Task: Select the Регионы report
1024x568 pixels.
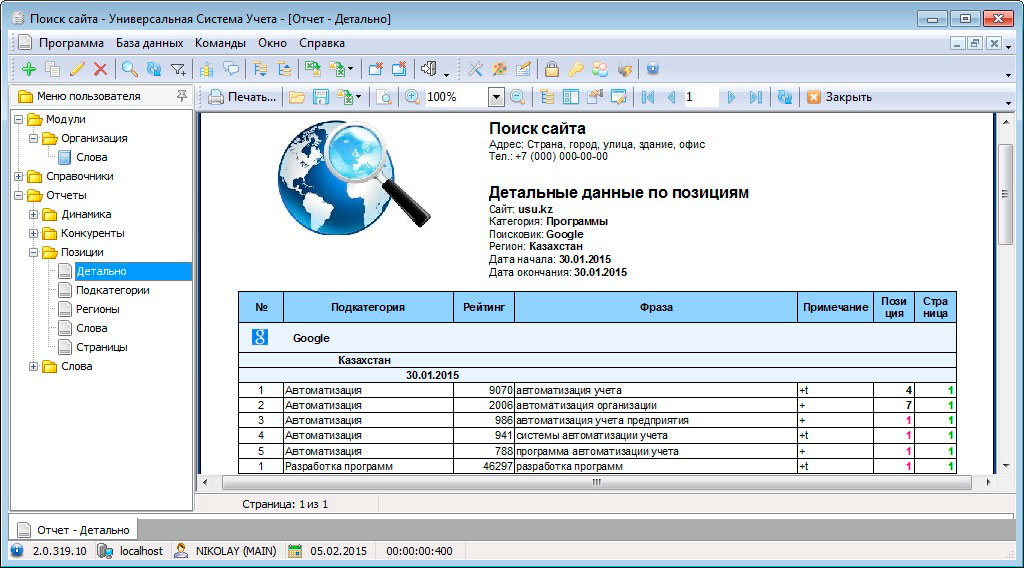Action: [97, 309]
